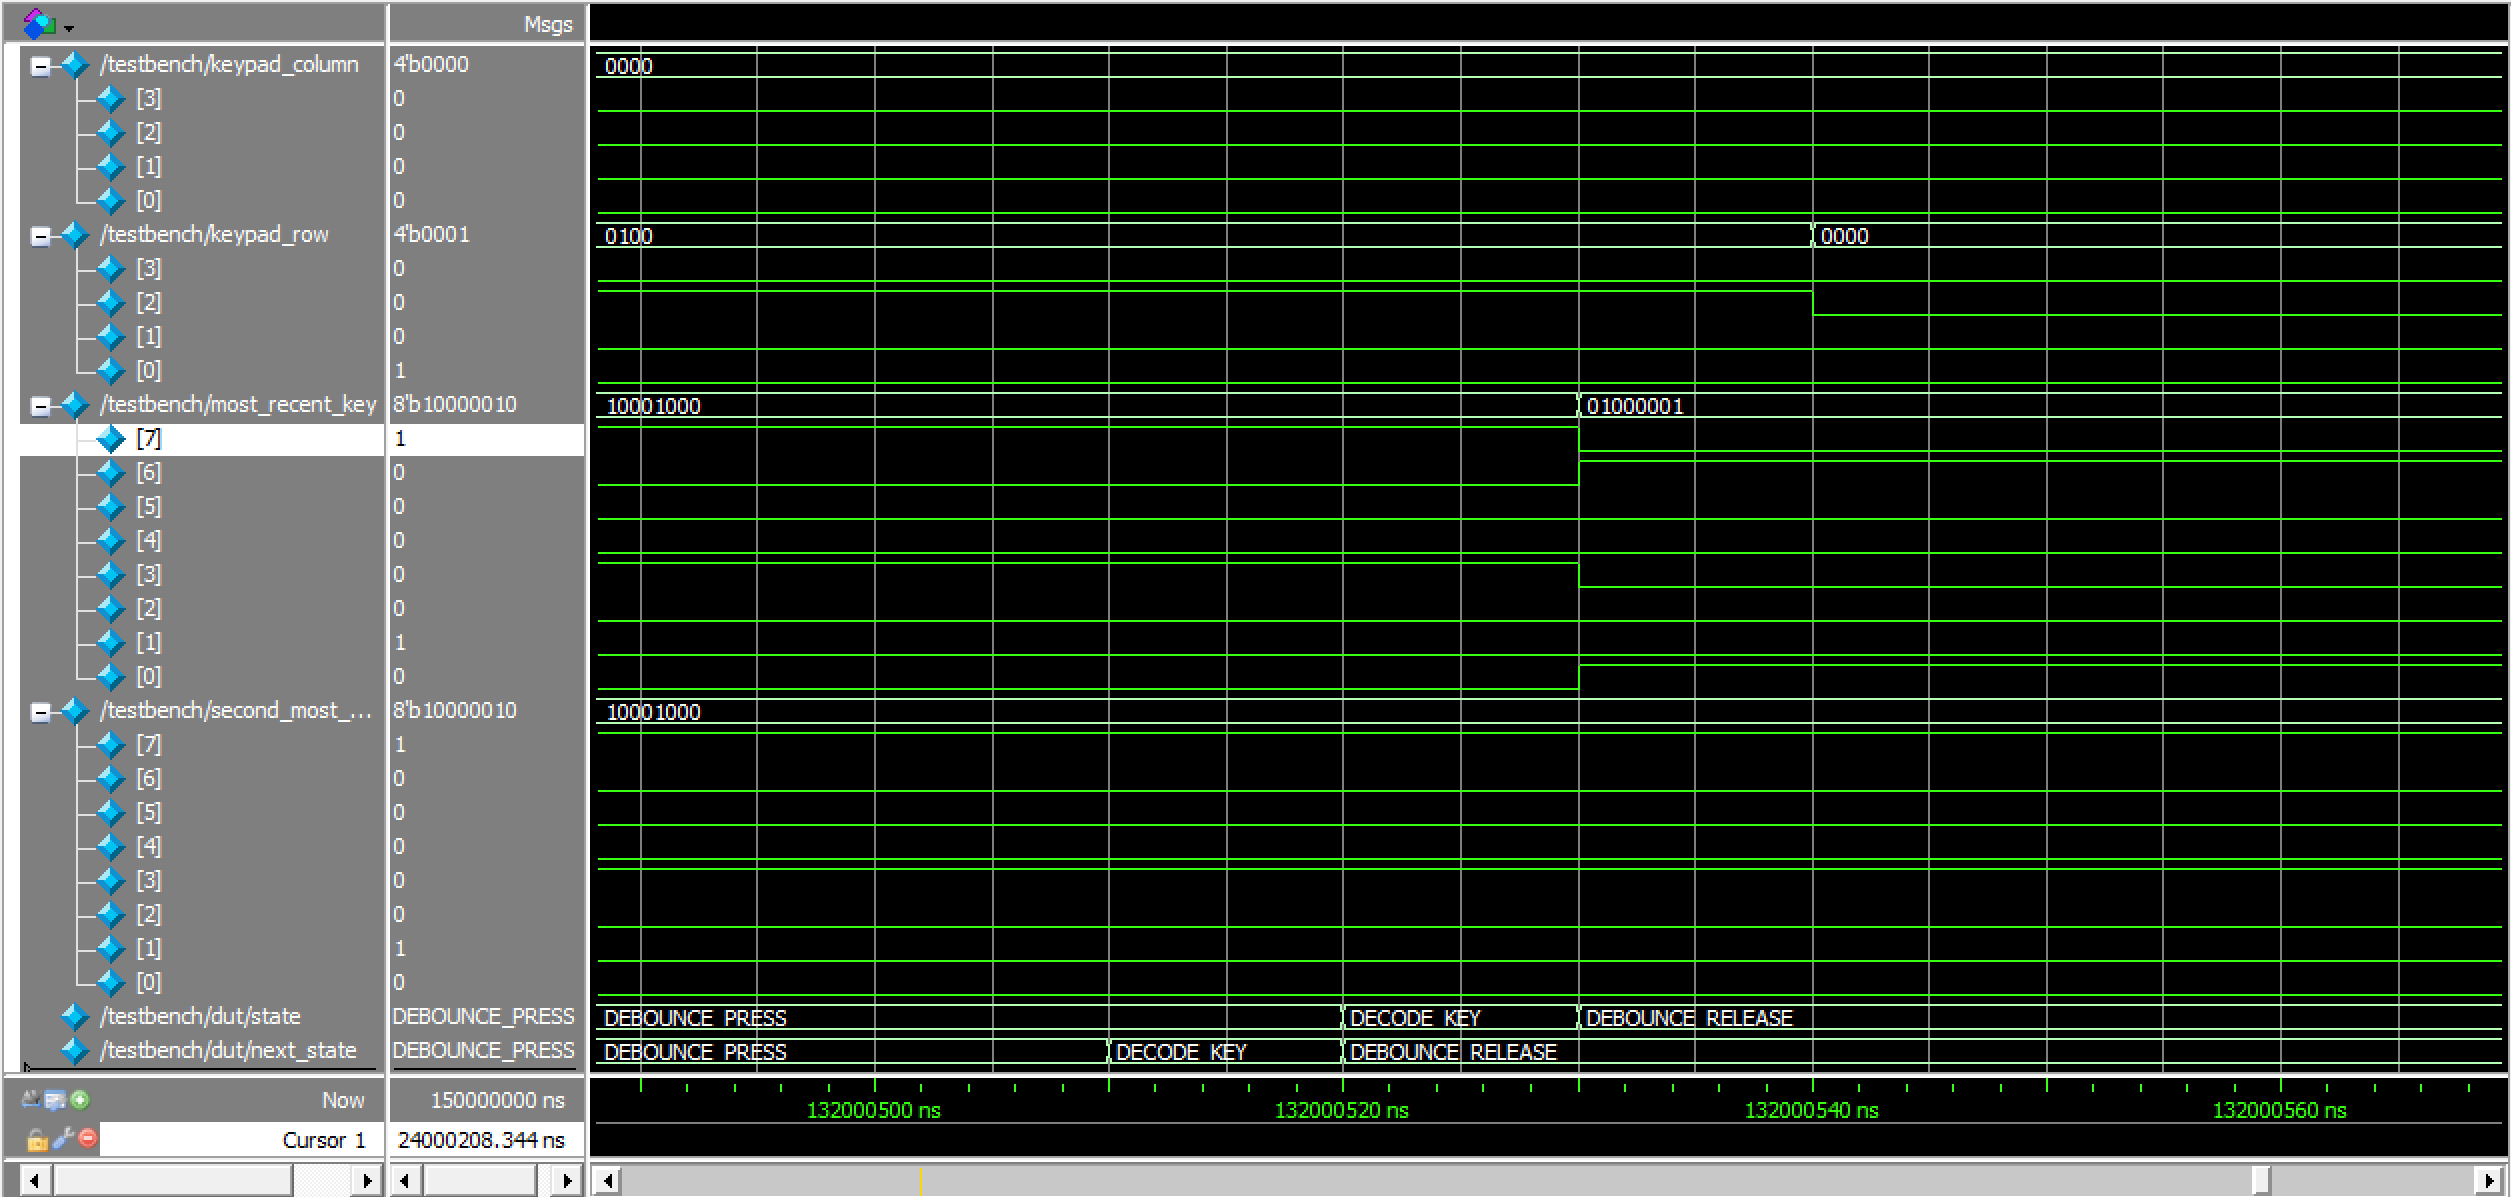The width and height of the screenshot is (2511, 1197).
Task: Select keypad_row bit [2] signal
Action: 148,303
